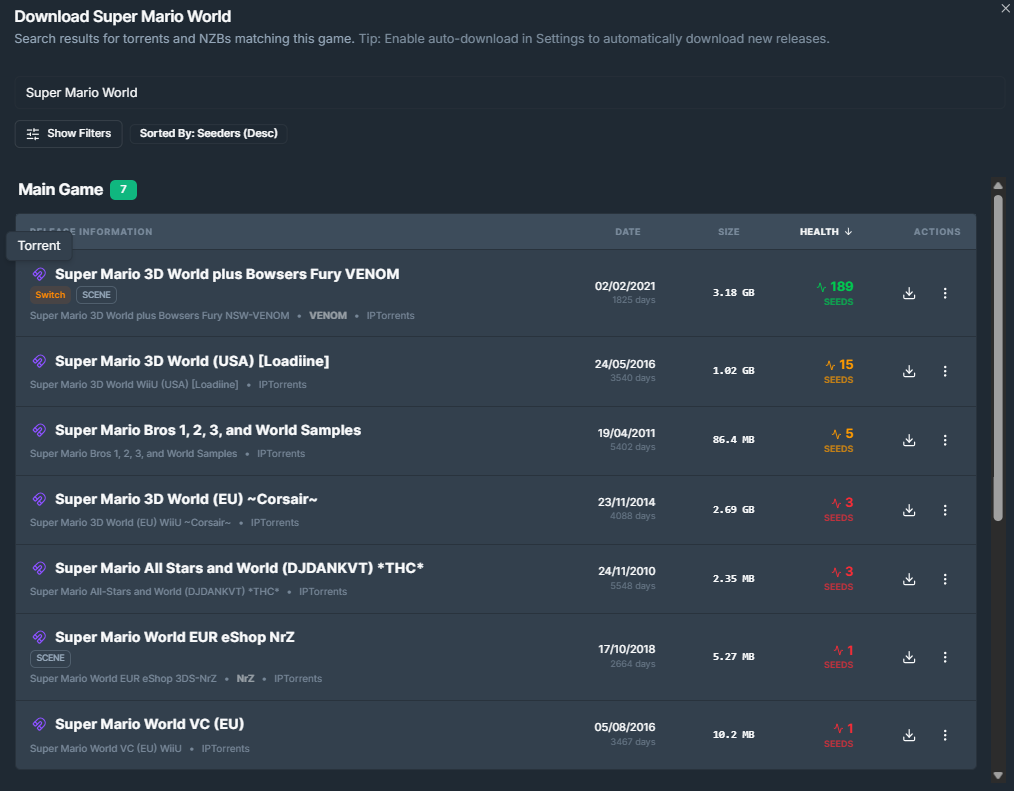Click the Switch platform tag
1014x791 pixels.
[x=50, y=295]
